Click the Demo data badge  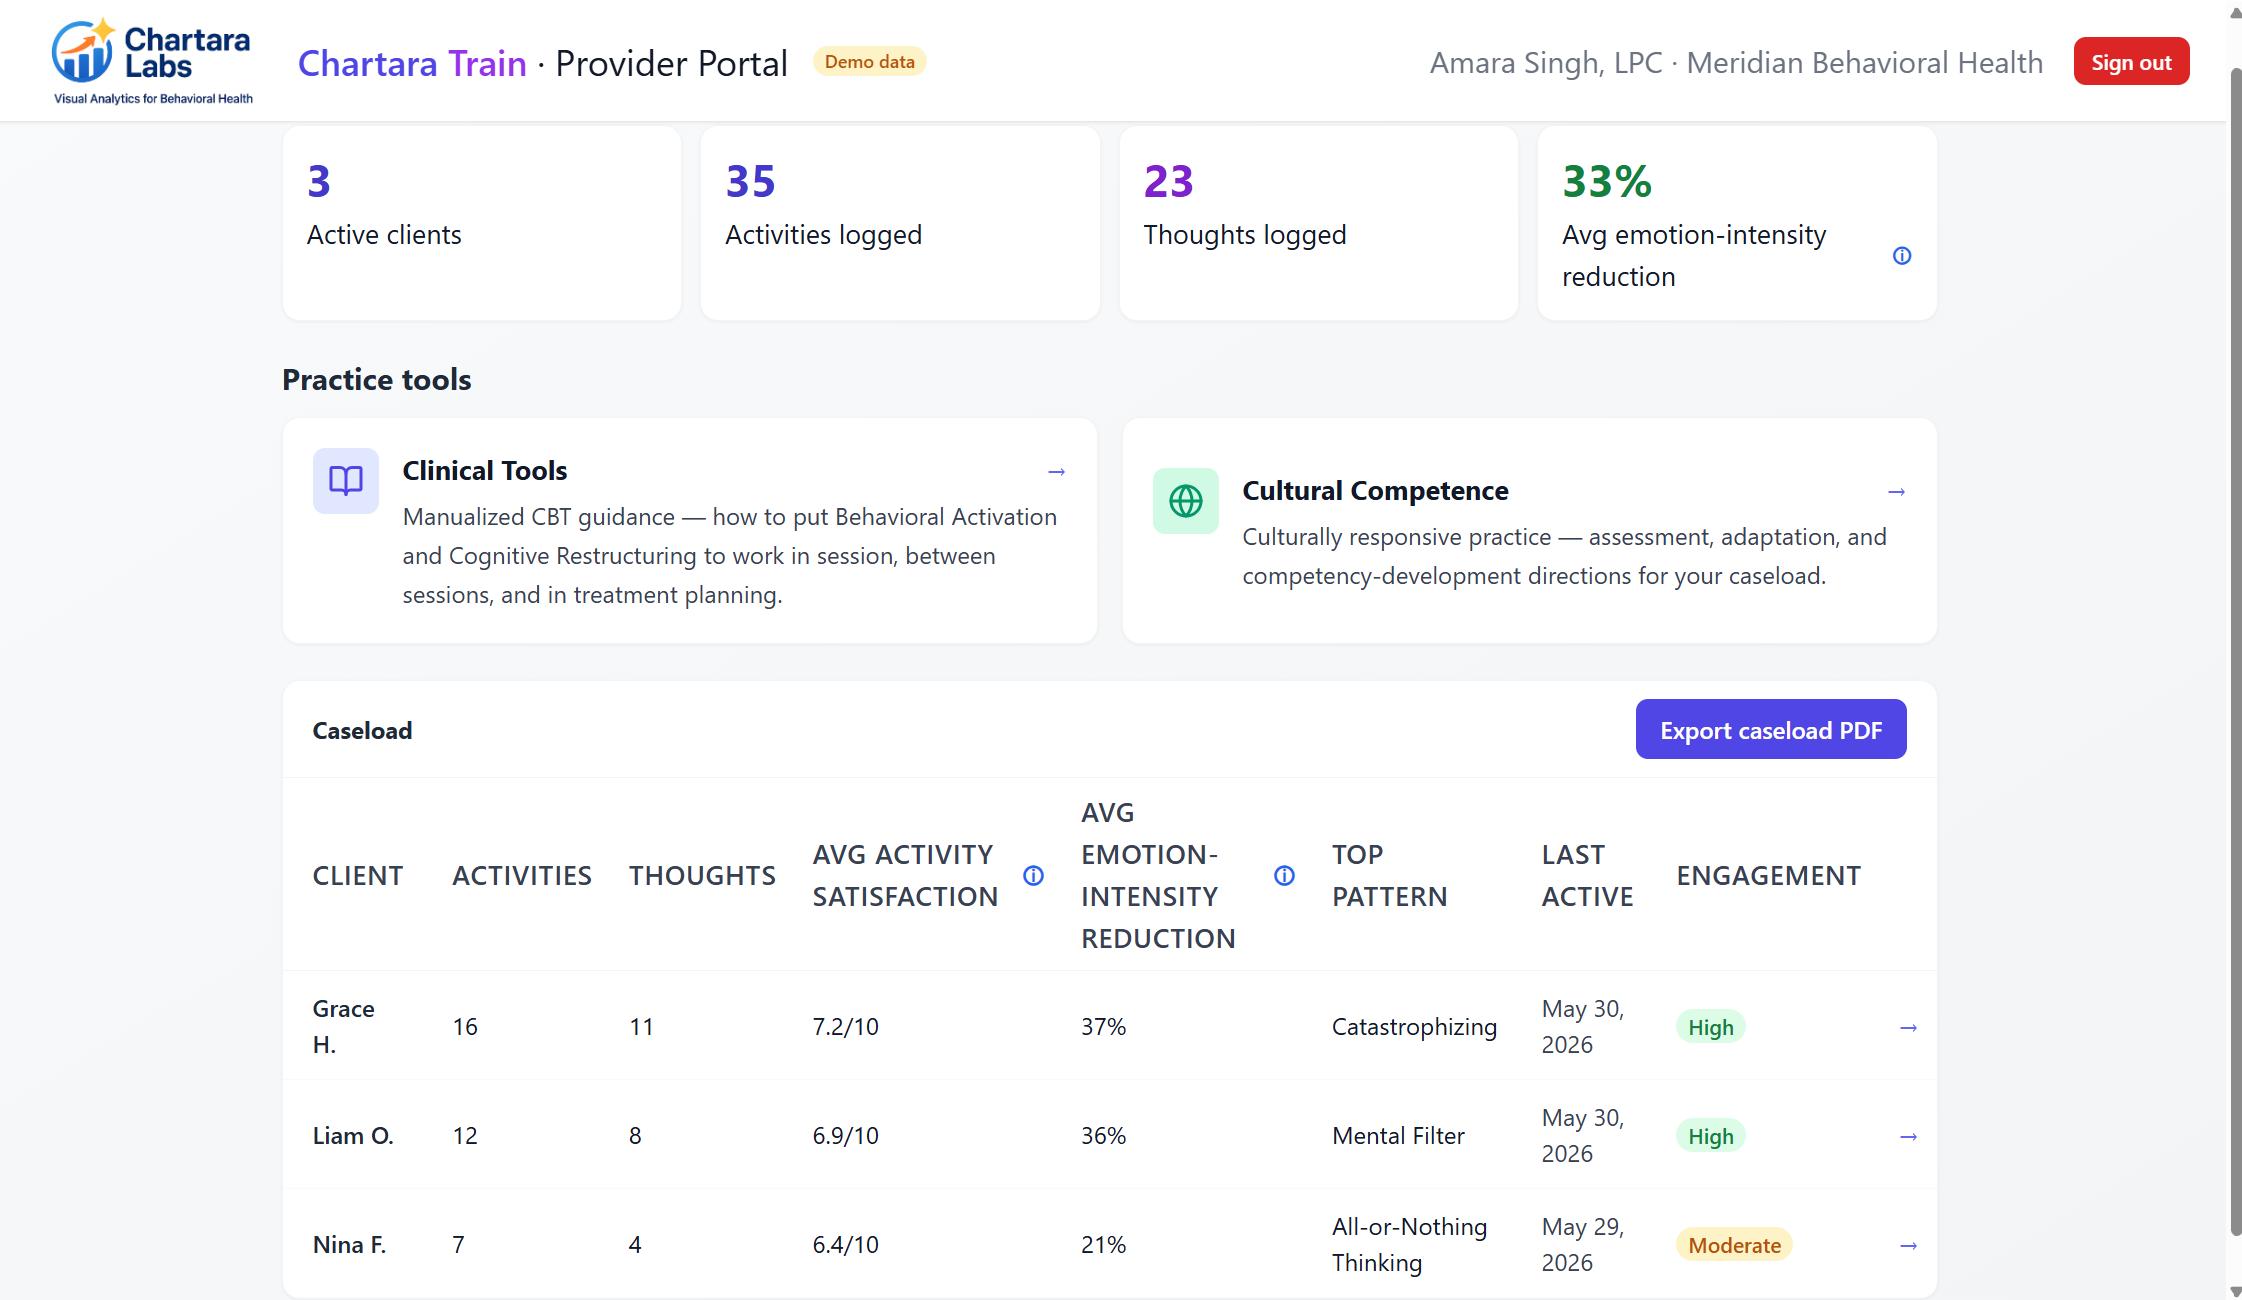869,62
